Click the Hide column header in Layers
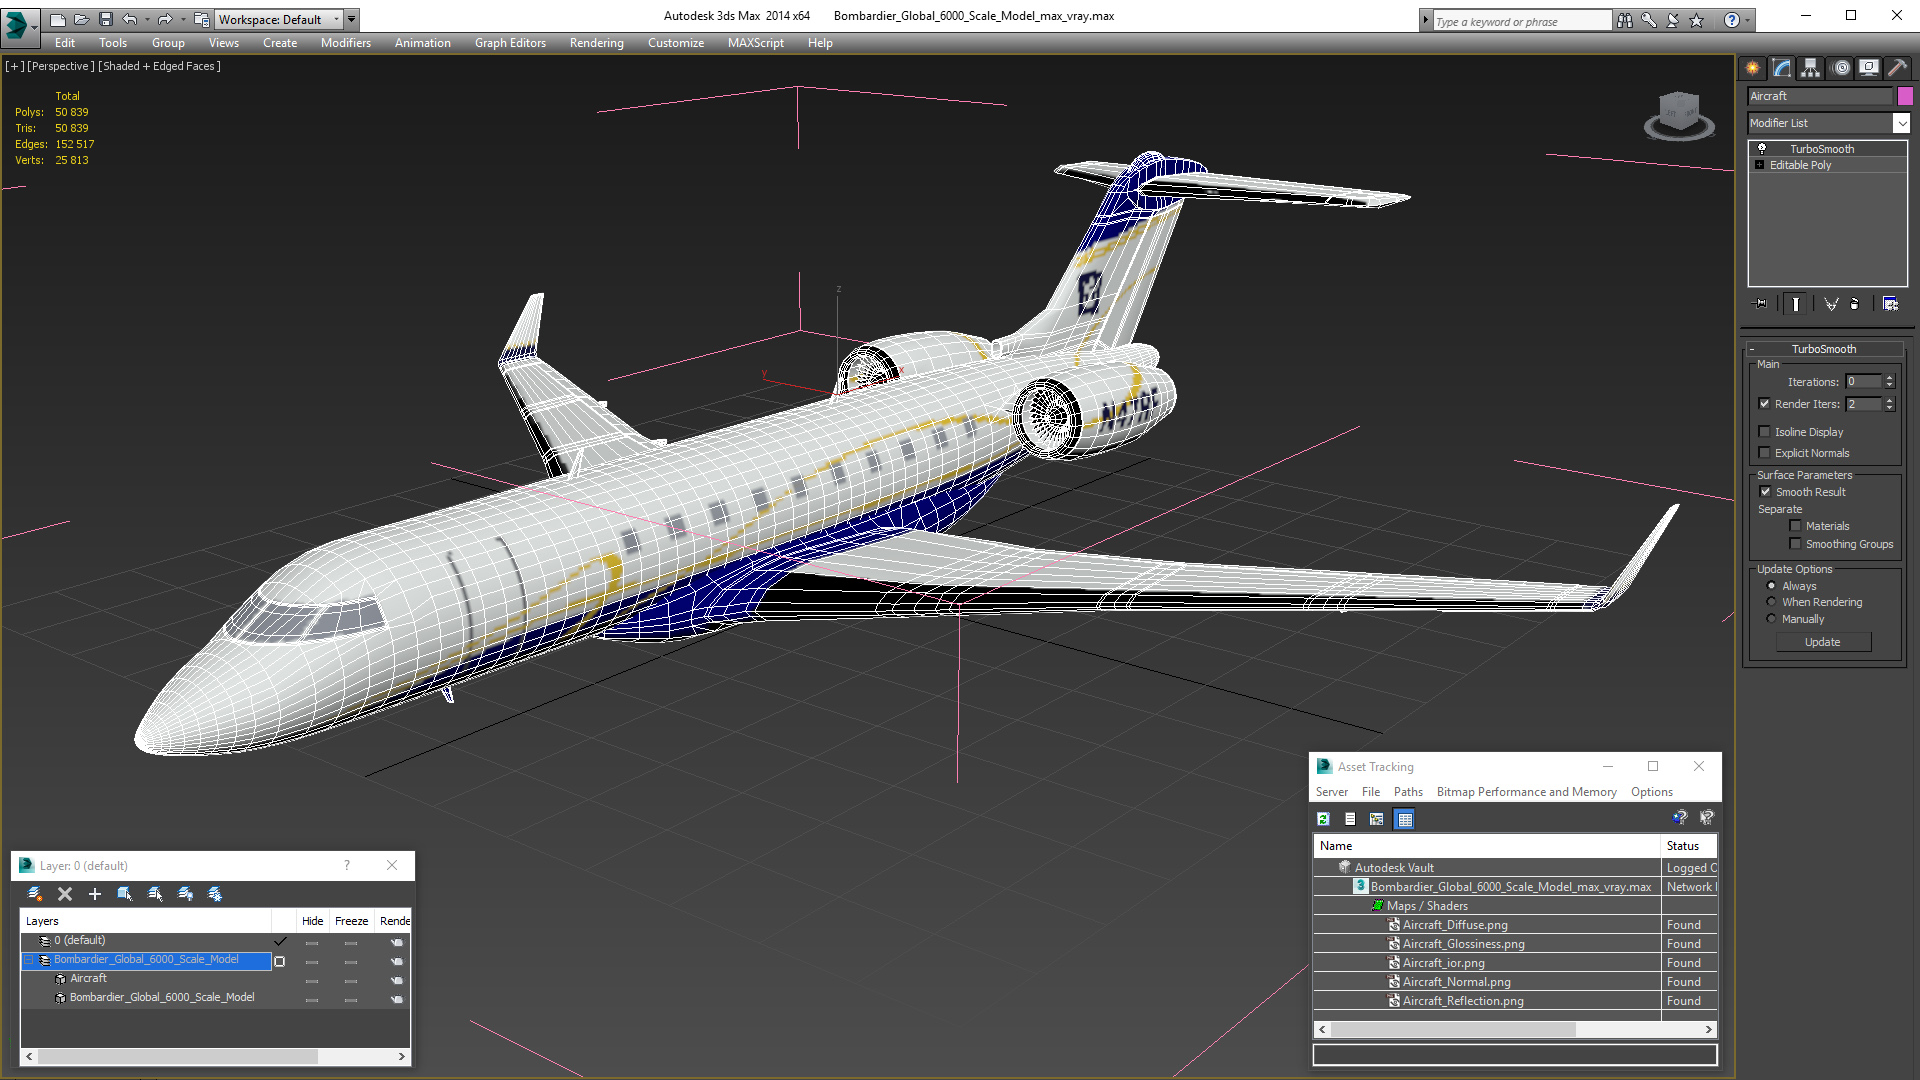 312,921
